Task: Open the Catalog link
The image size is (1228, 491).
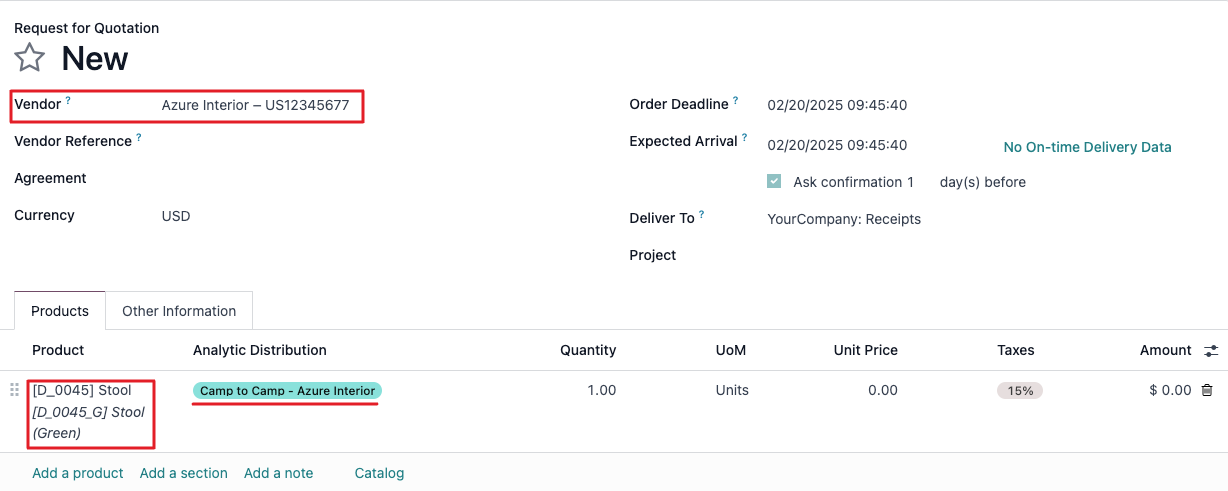Action: click(x=379, y=473)
